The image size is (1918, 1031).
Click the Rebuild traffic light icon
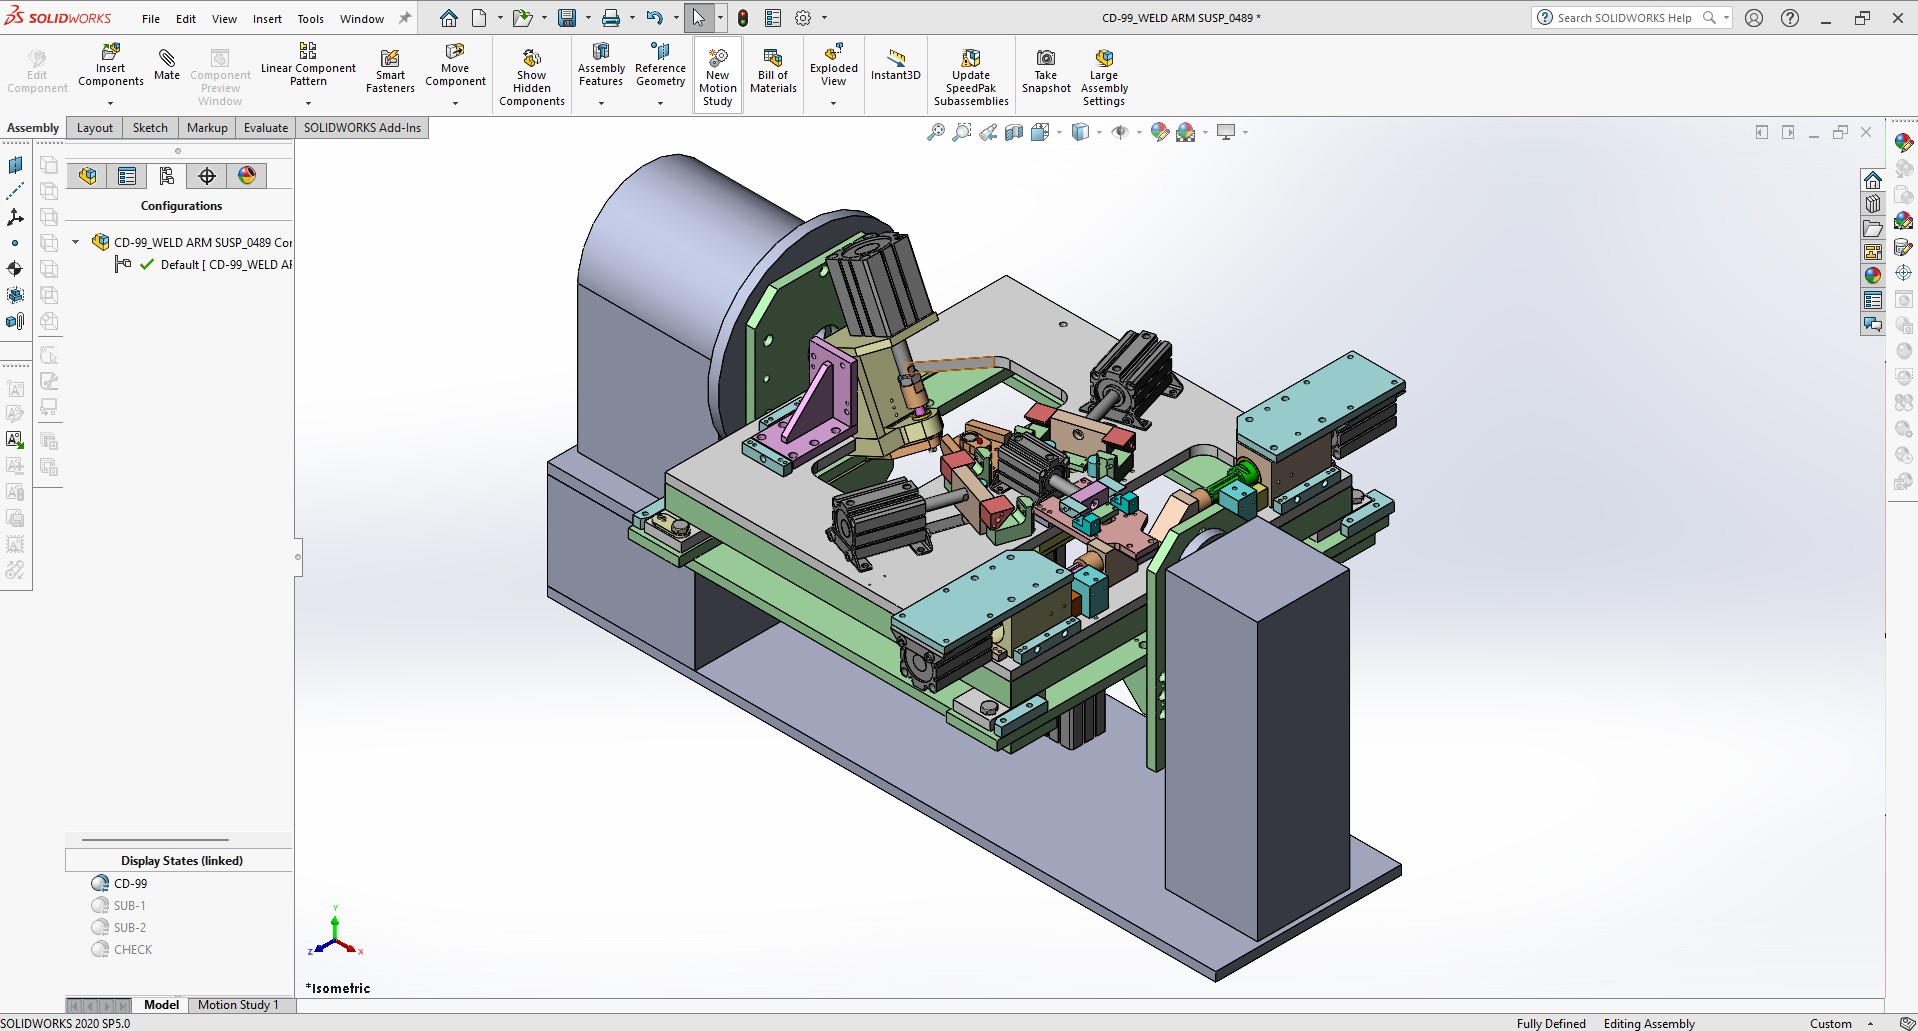pos(743,18)
